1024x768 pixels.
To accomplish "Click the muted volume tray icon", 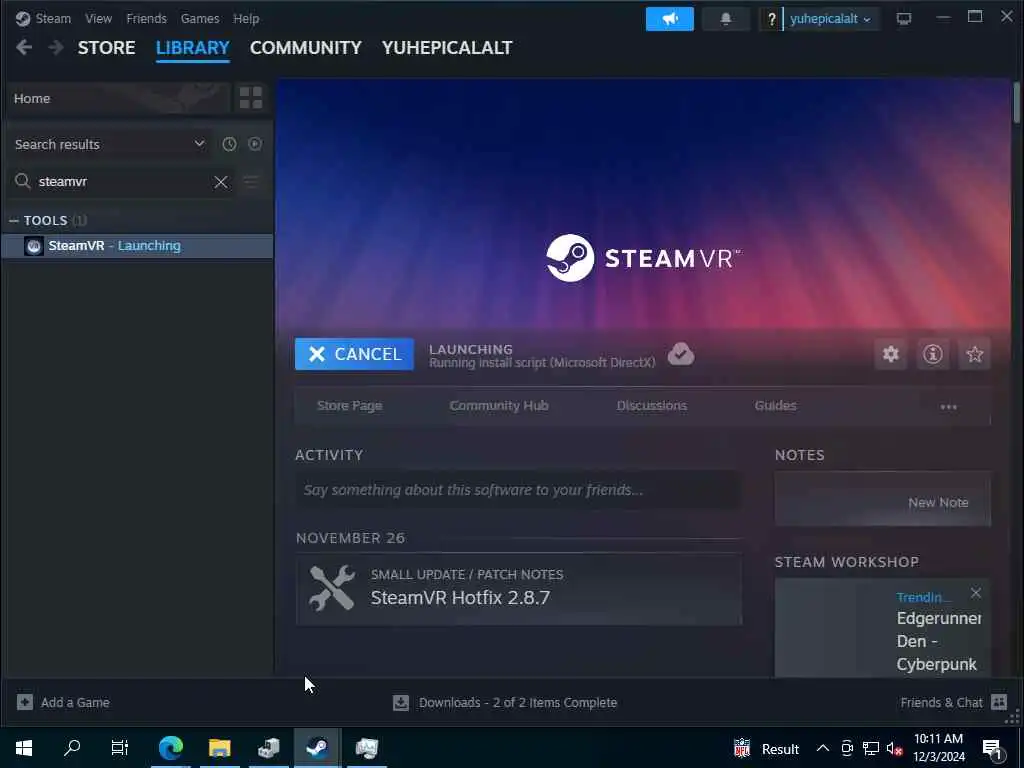I will pyautogui.click(x=895, y=749).
